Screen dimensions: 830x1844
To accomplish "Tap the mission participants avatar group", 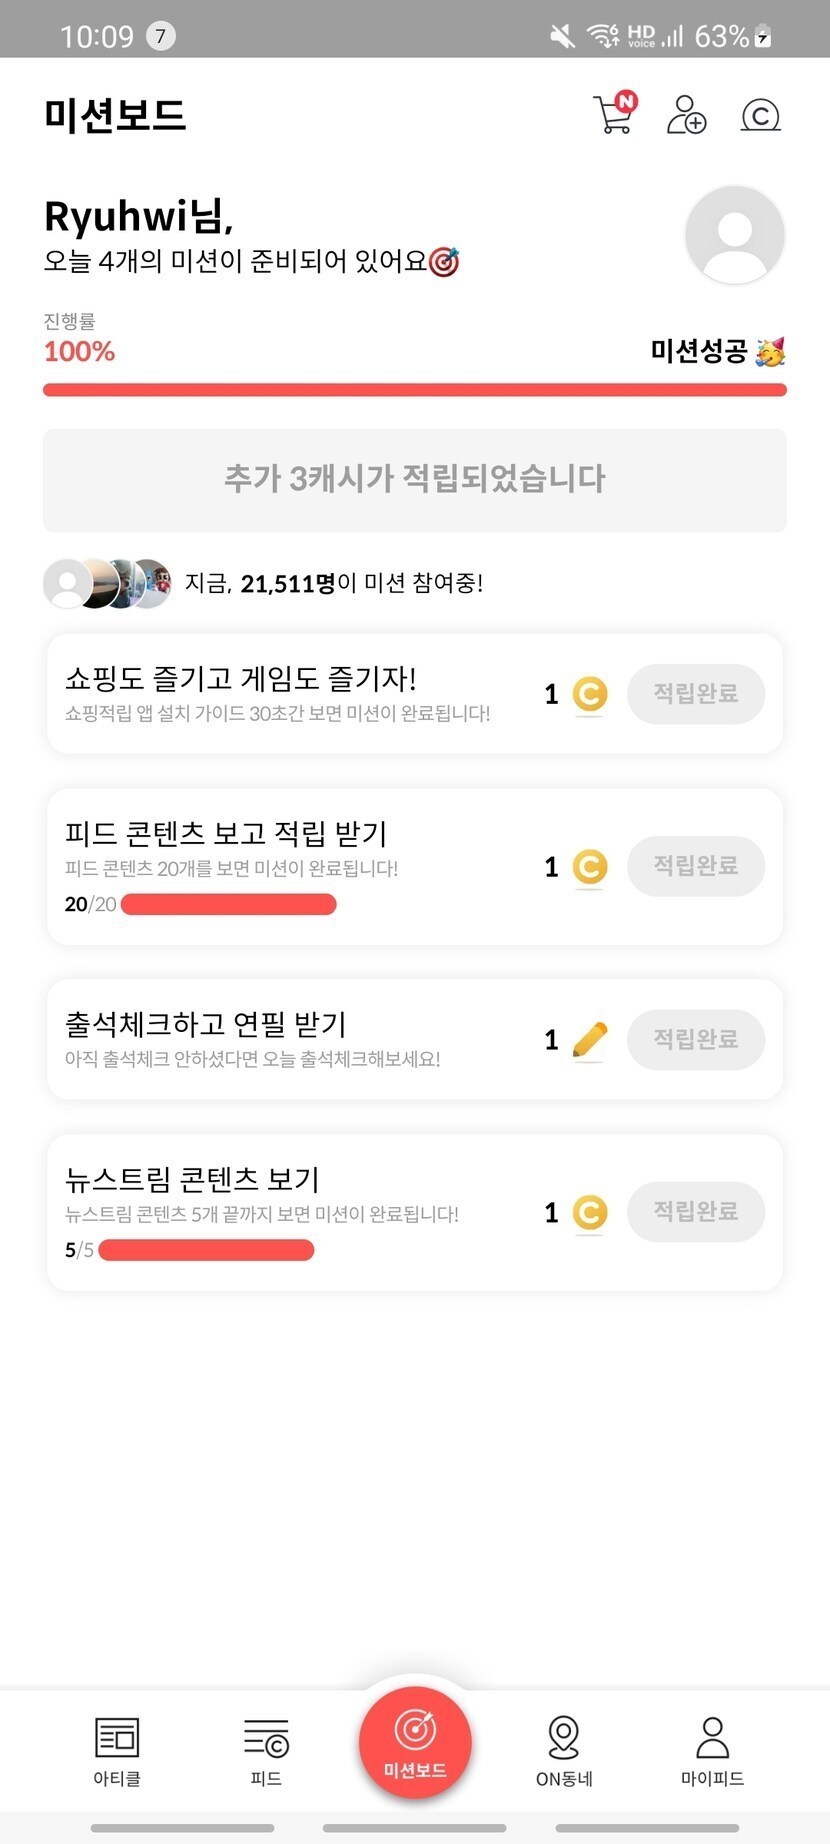I will tap(107, 584).
